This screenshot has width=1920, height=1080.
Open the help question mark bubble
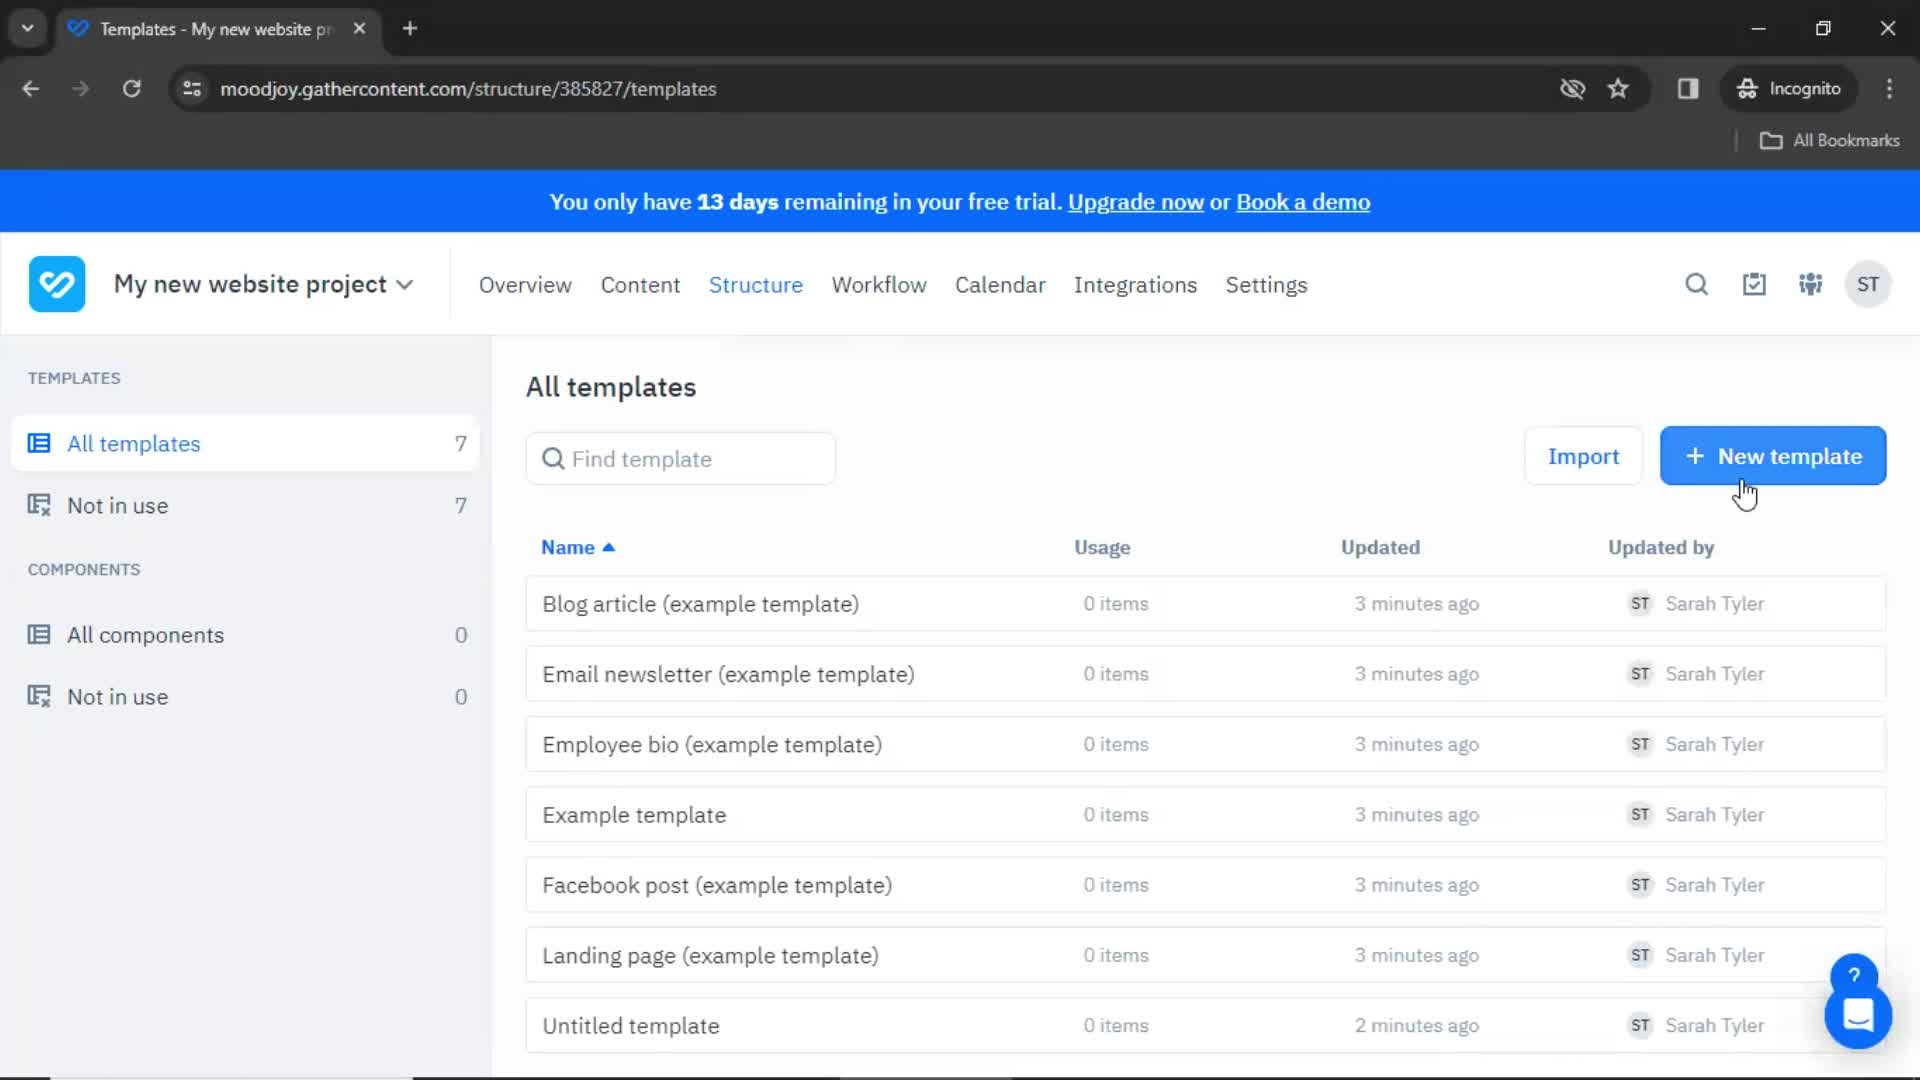[1854, 975]
